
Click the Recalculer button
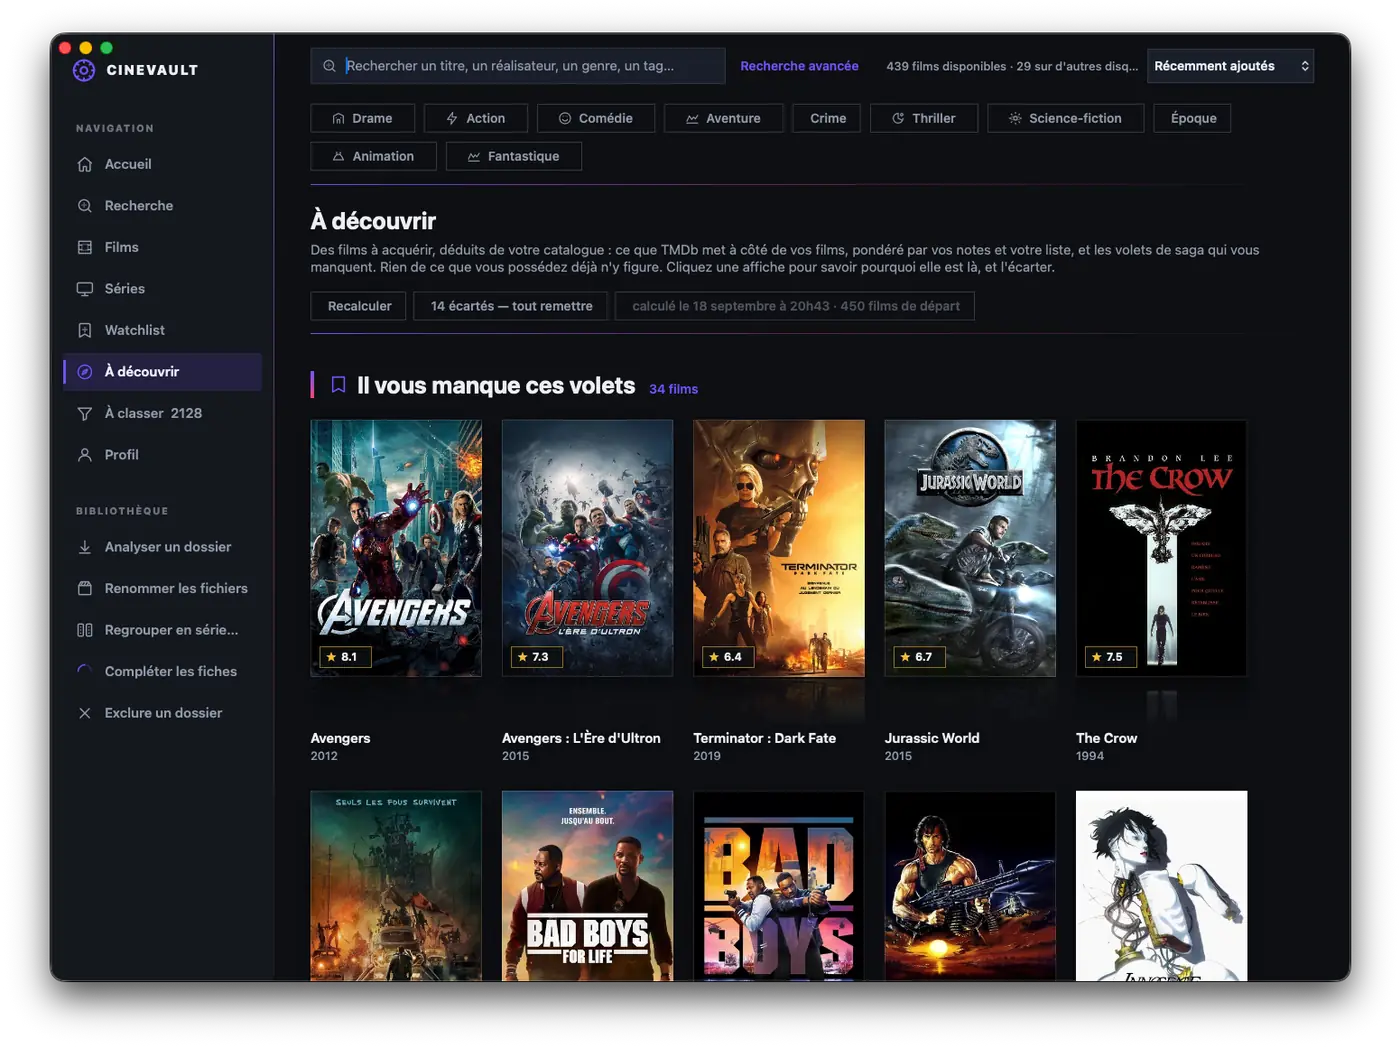[359, 306]
